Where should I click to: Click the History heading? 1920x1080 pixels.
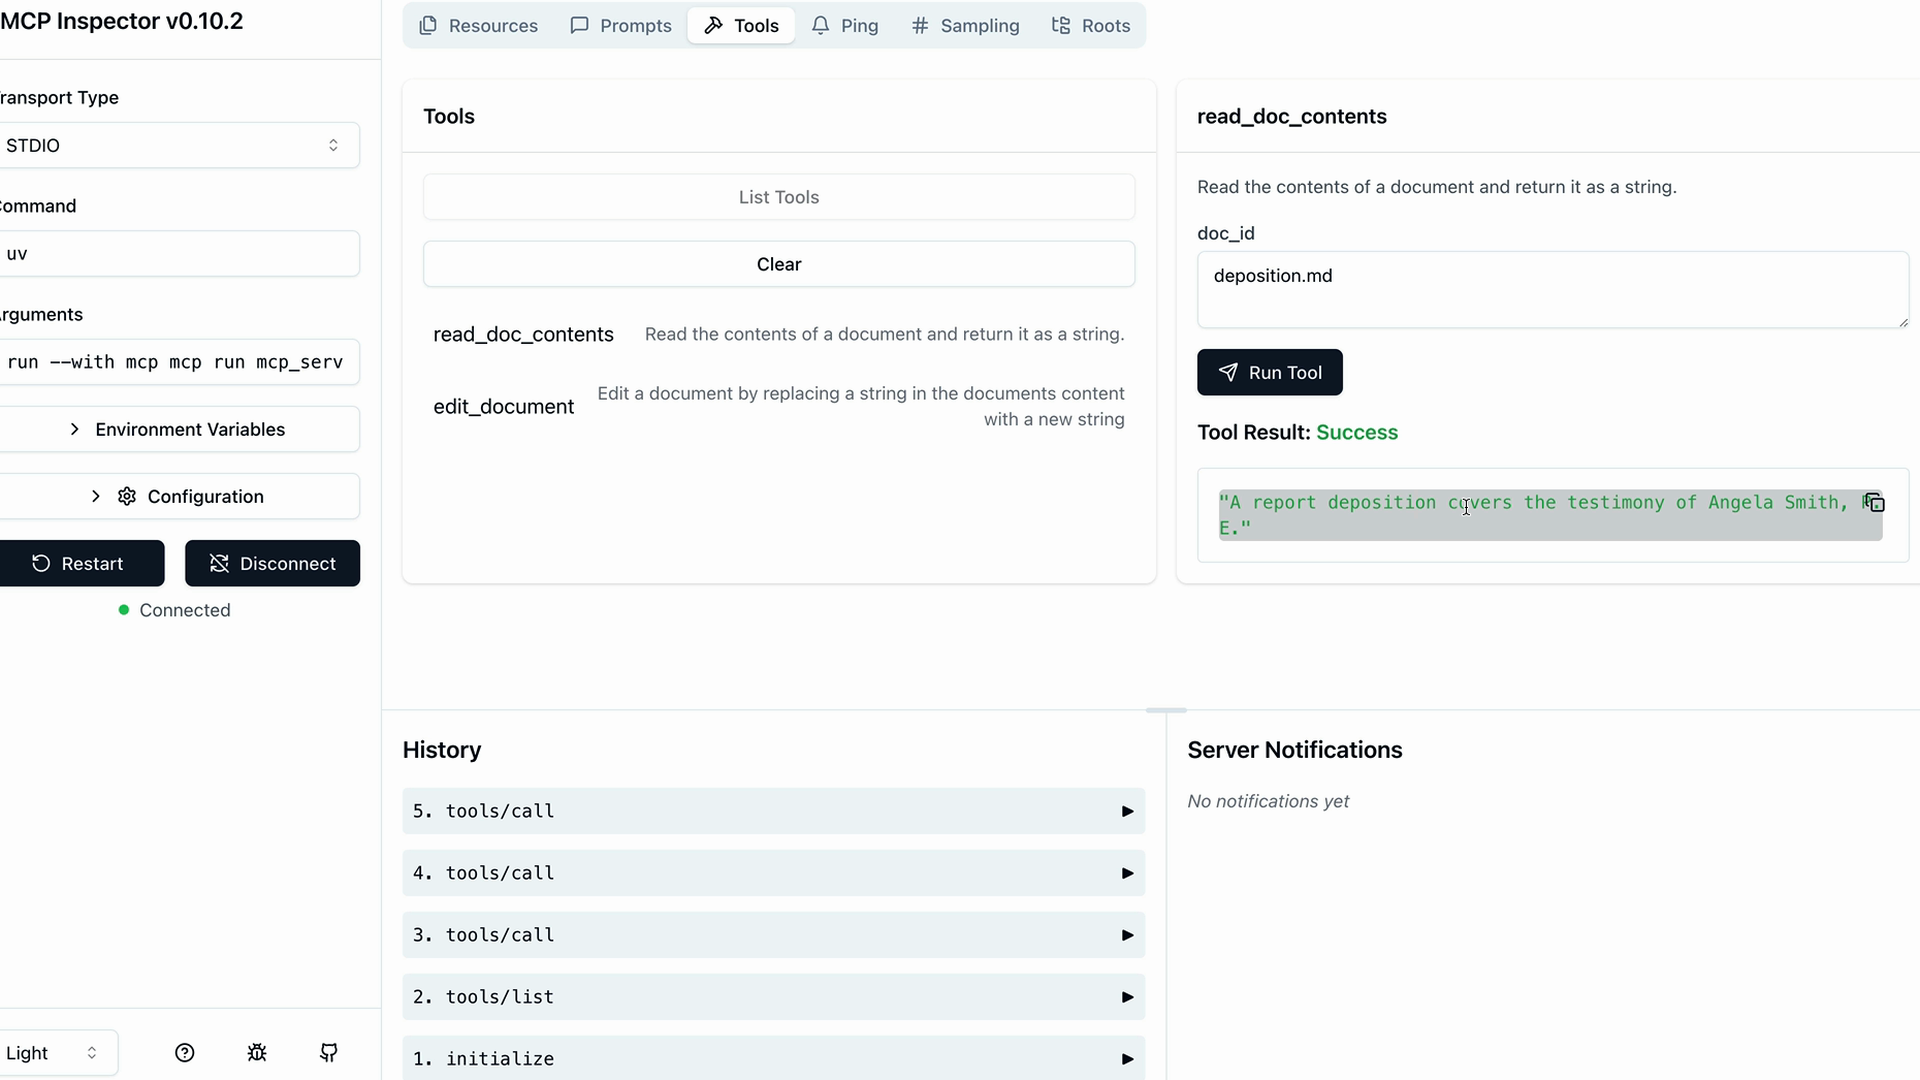pos(442,750)
